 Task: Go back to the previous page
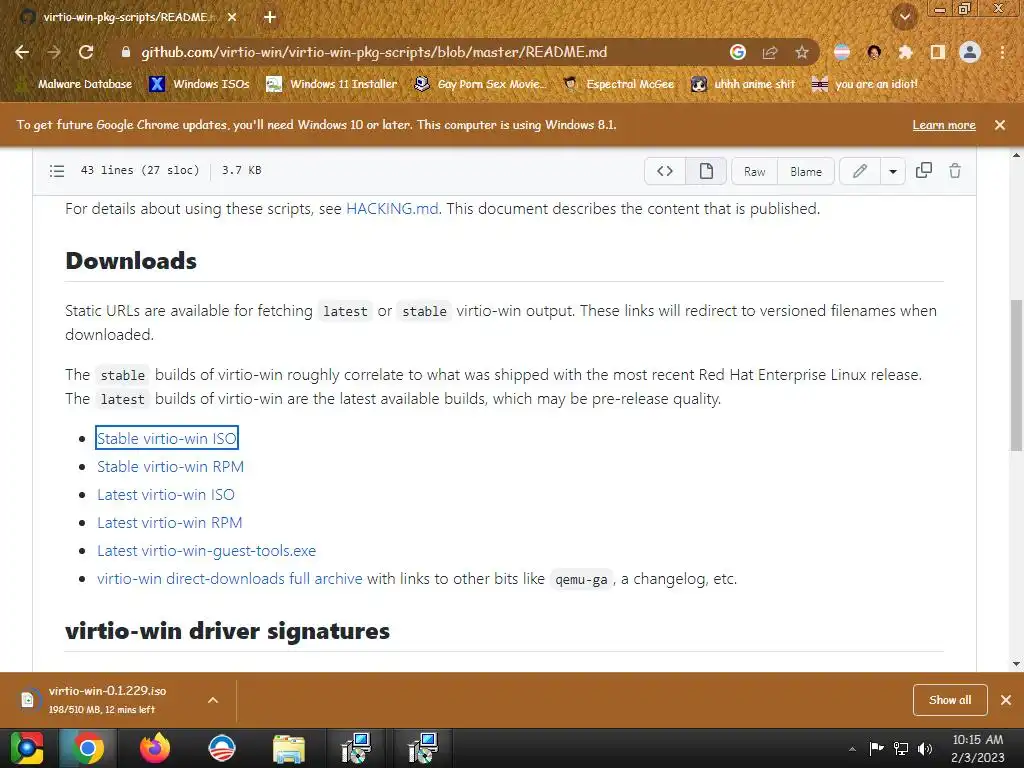22,52
